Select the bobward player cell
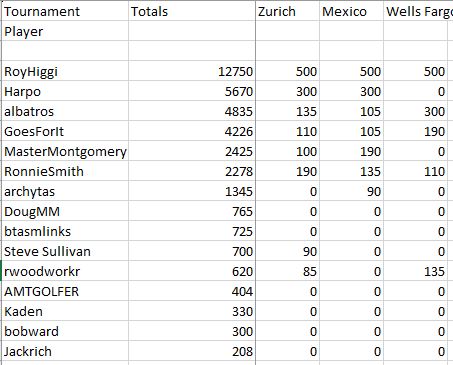The height and width of the screenshot is (365, 453). (65, 331)
